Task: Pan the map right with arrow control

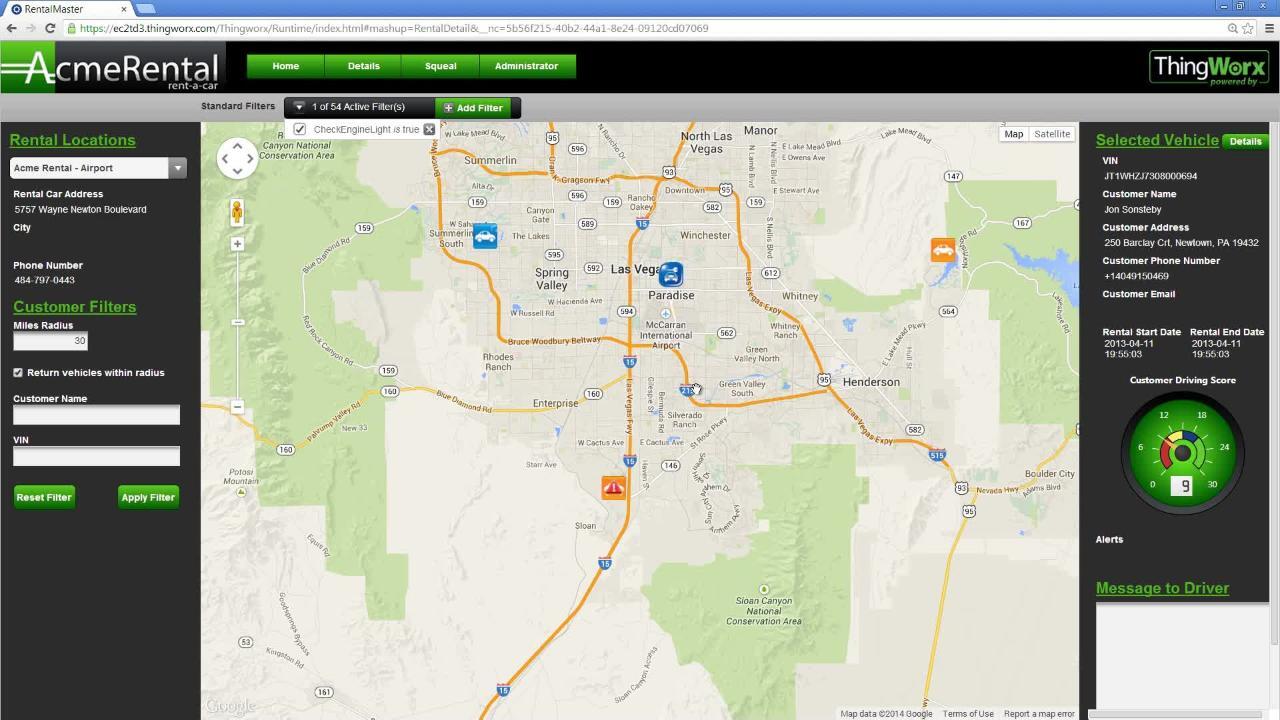Action: [x=250, y=158]
